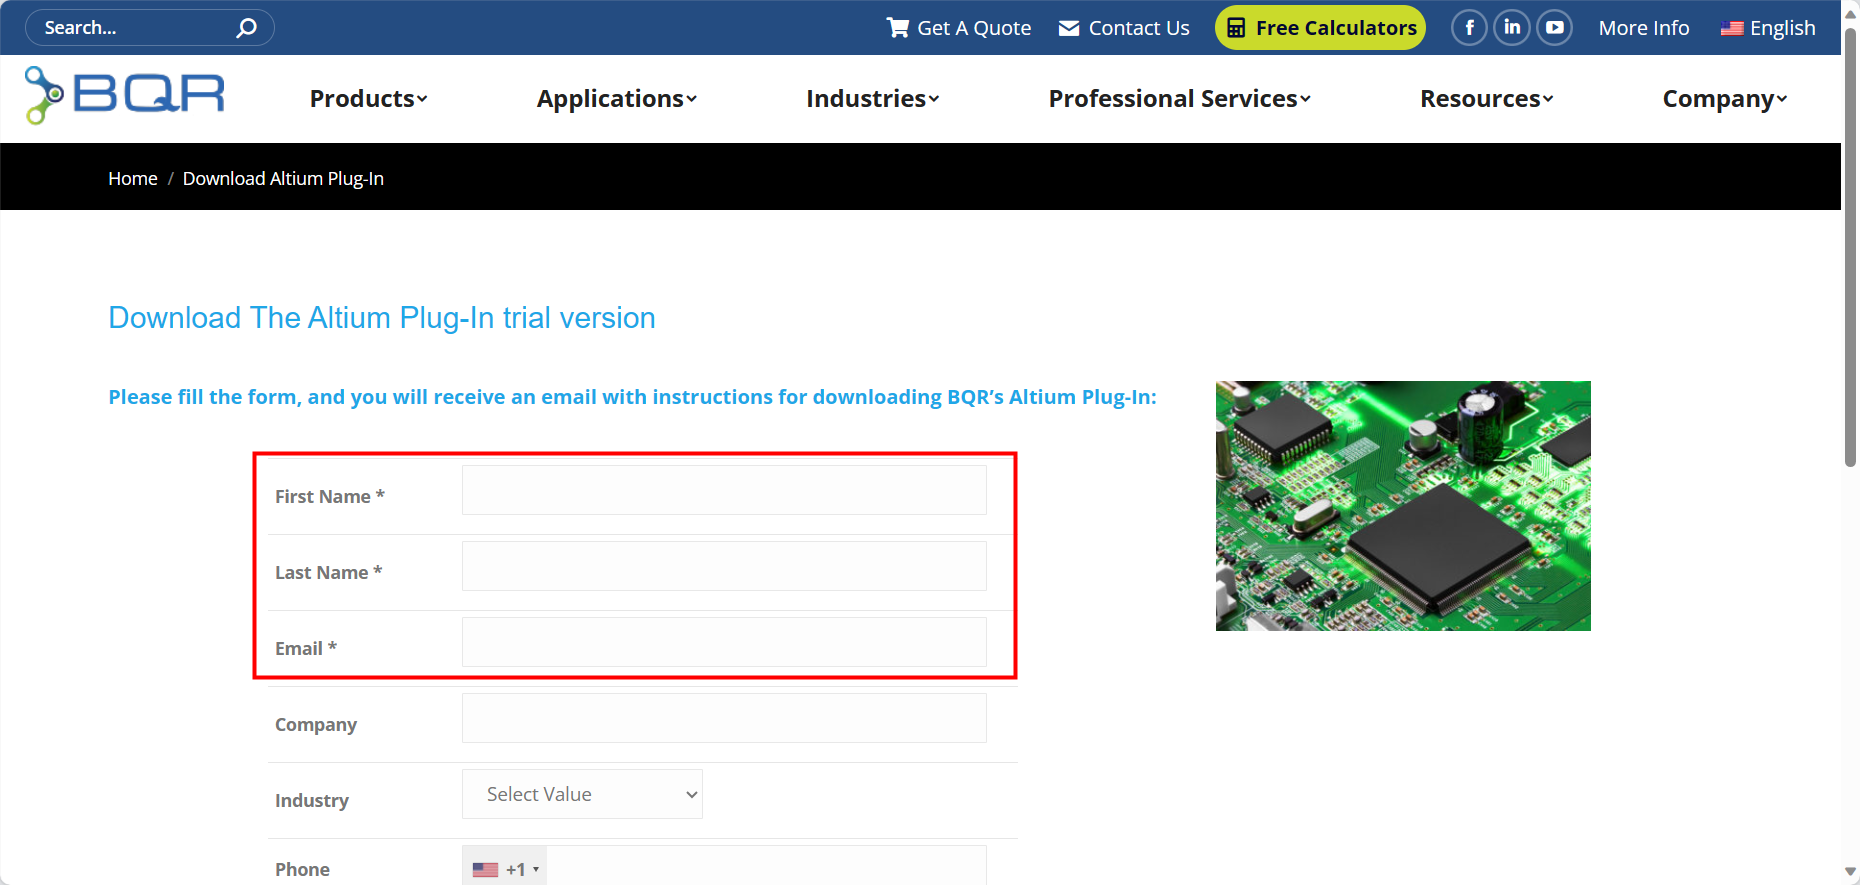The image size is (1860, 885).
Task: Expand the Products menu
Action: [x=368, y=99]
